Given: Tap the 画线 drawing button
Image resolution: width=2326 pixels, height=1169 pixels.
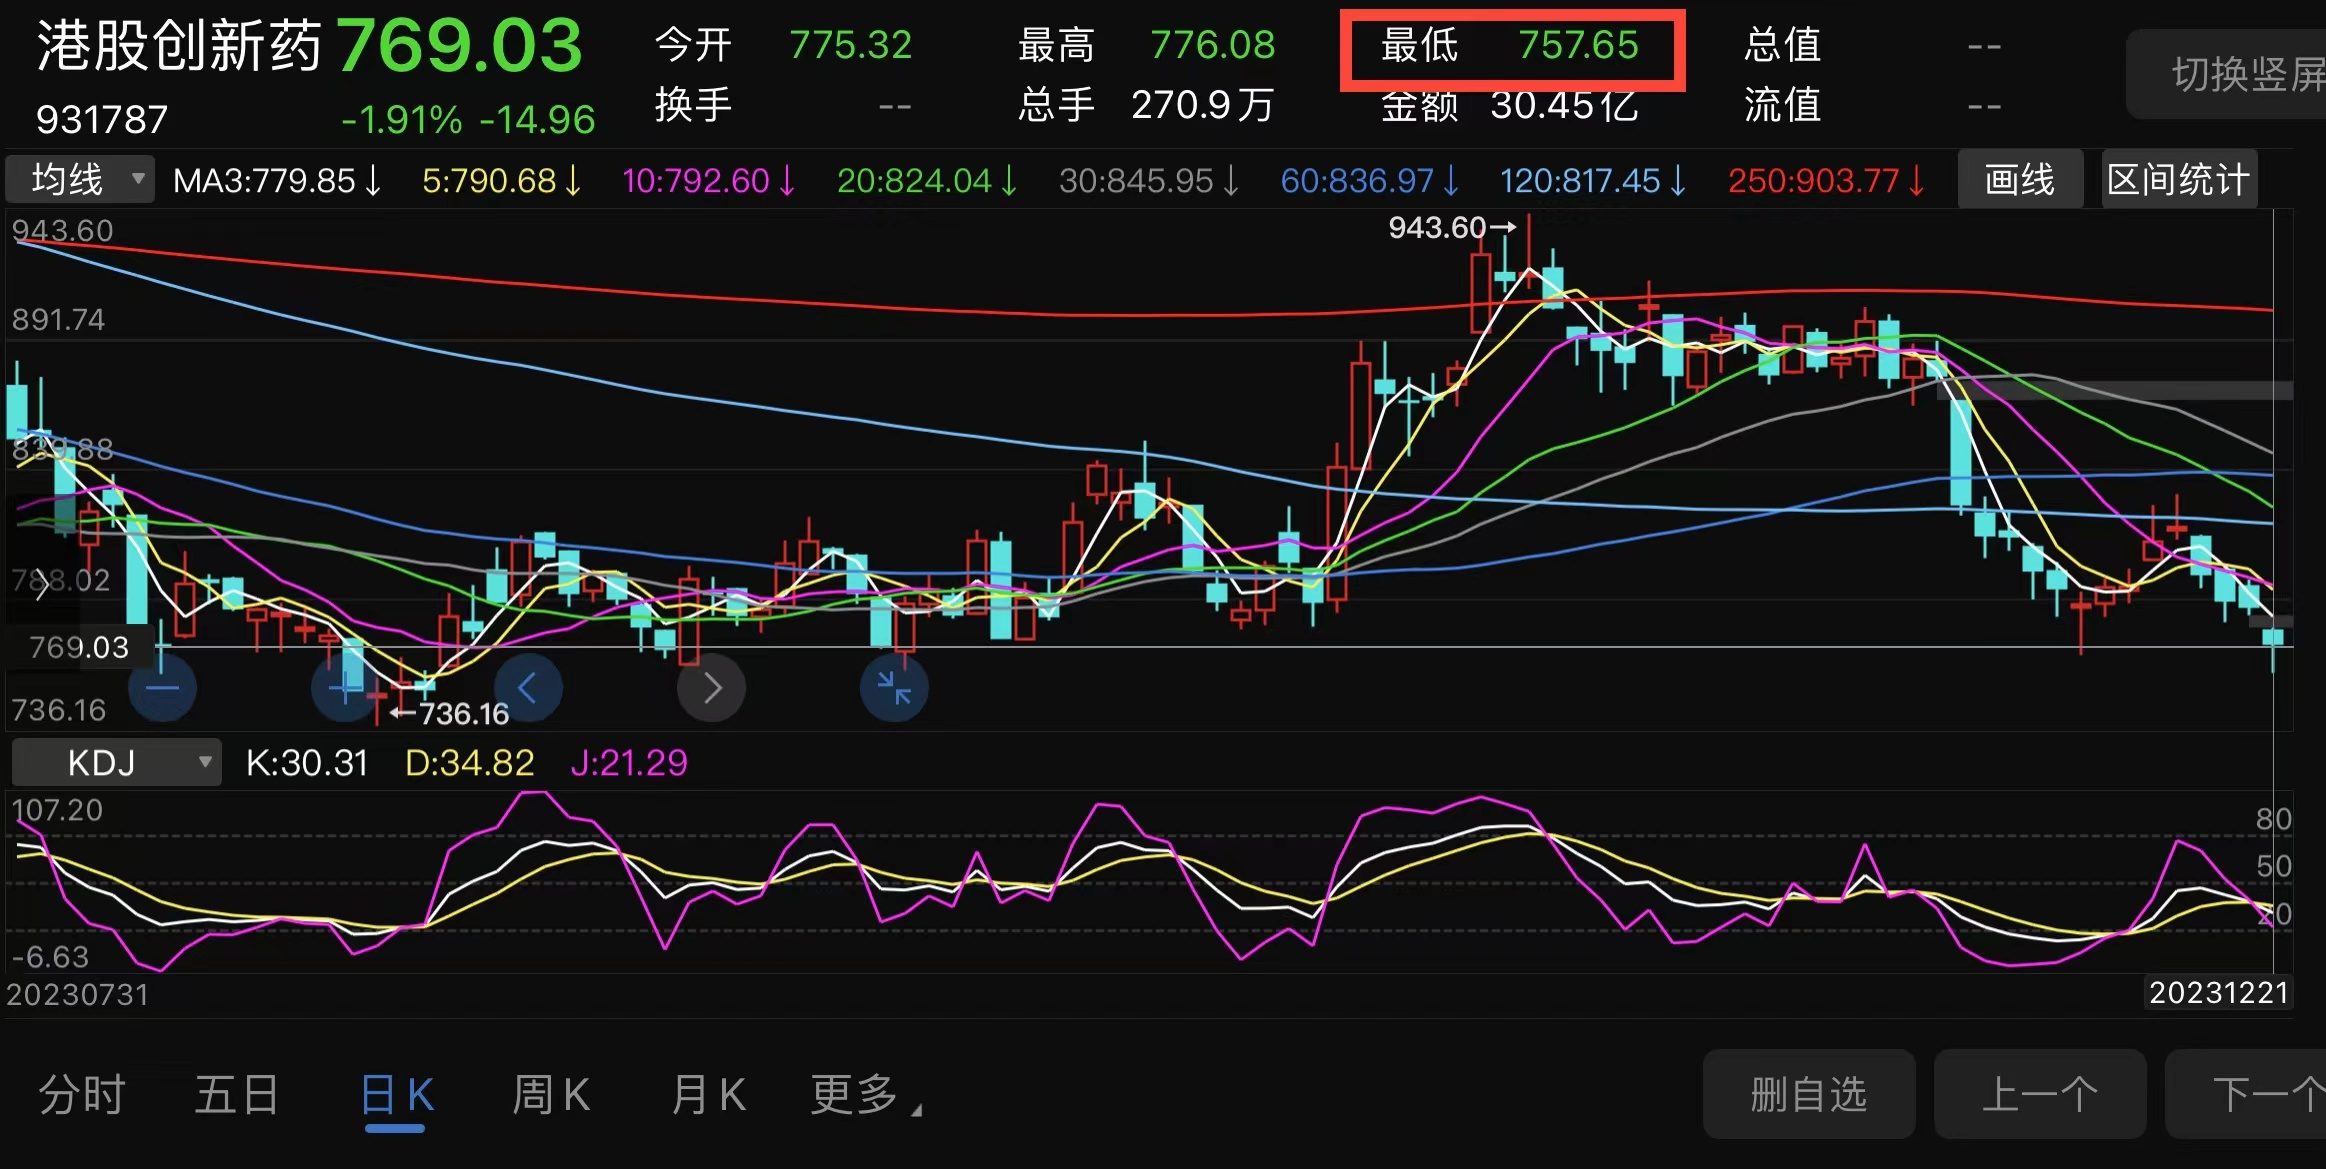Looking at the screenshot, I should [x=2020, y=180].
